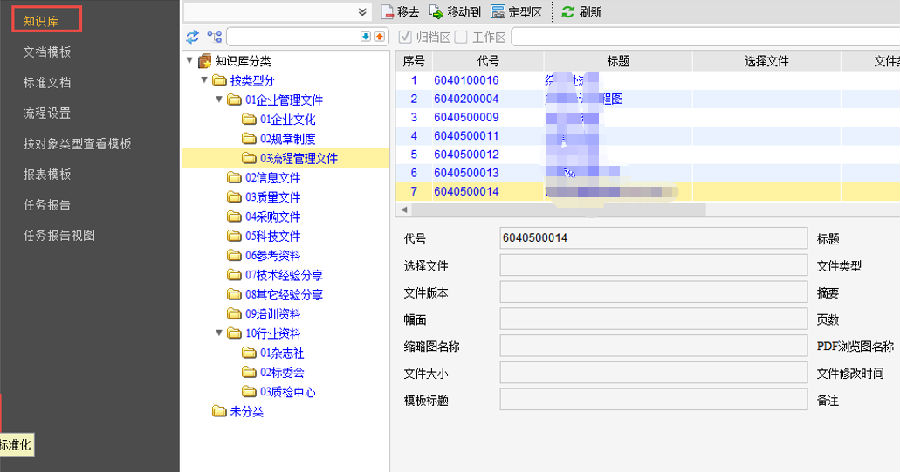The image size is (900, 472).
Task: Click the input field right of 工作区
Action: point(705,37)
